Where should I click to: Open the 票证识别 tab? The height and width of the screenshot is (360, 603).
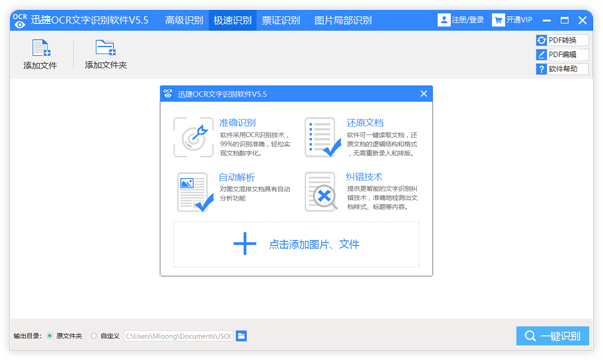tap(281, 20)
